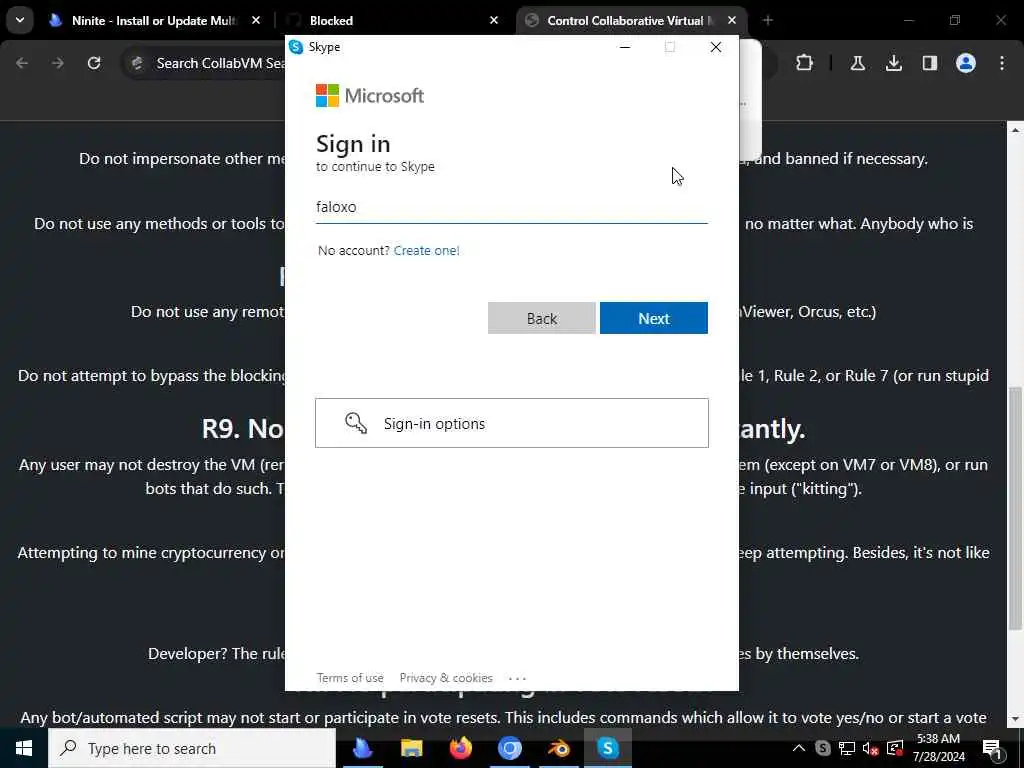This screenshot has height=768, width=1024.
Task: Click the Skype icon in system tray
Action: pyautogui.click(x=823, y=748)
